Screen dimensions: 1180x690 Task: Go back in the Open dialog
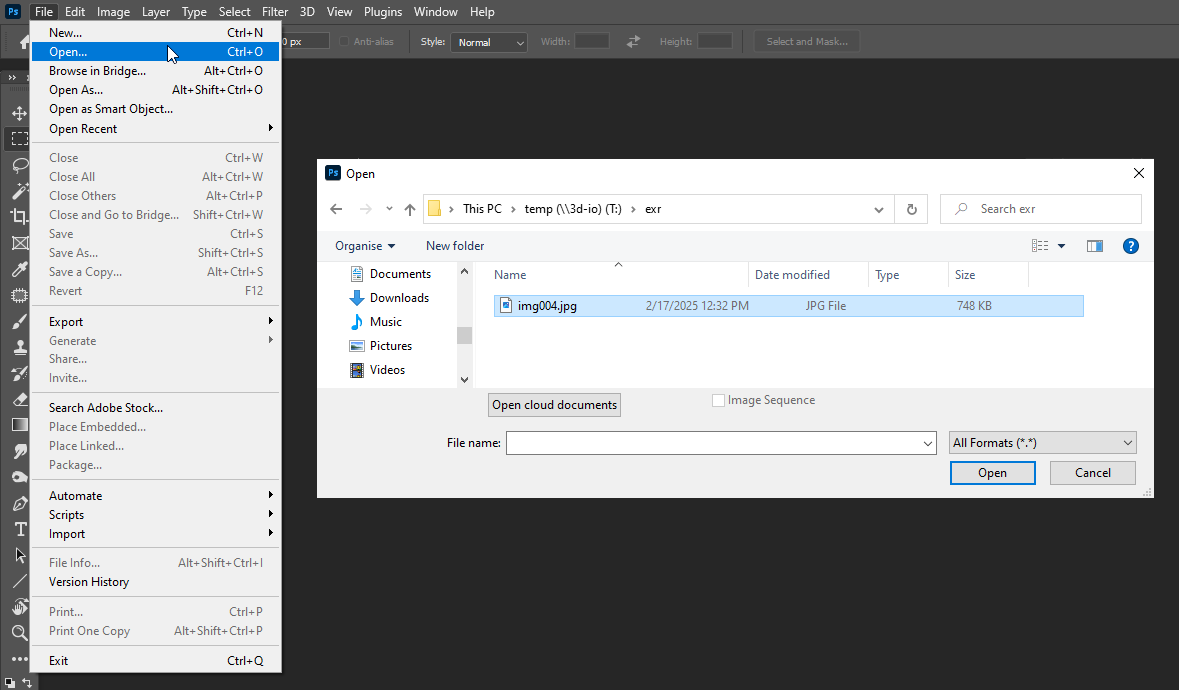(336, 209)
